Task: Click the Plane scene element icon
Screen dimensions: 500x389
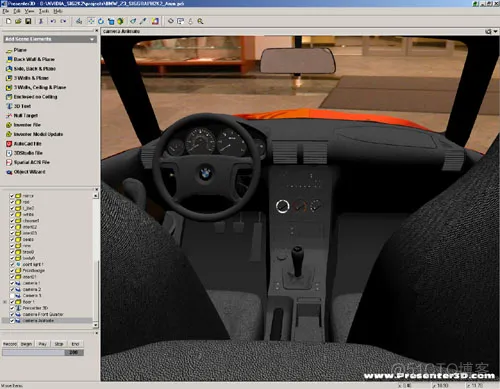Action: (x=9, y=50)
